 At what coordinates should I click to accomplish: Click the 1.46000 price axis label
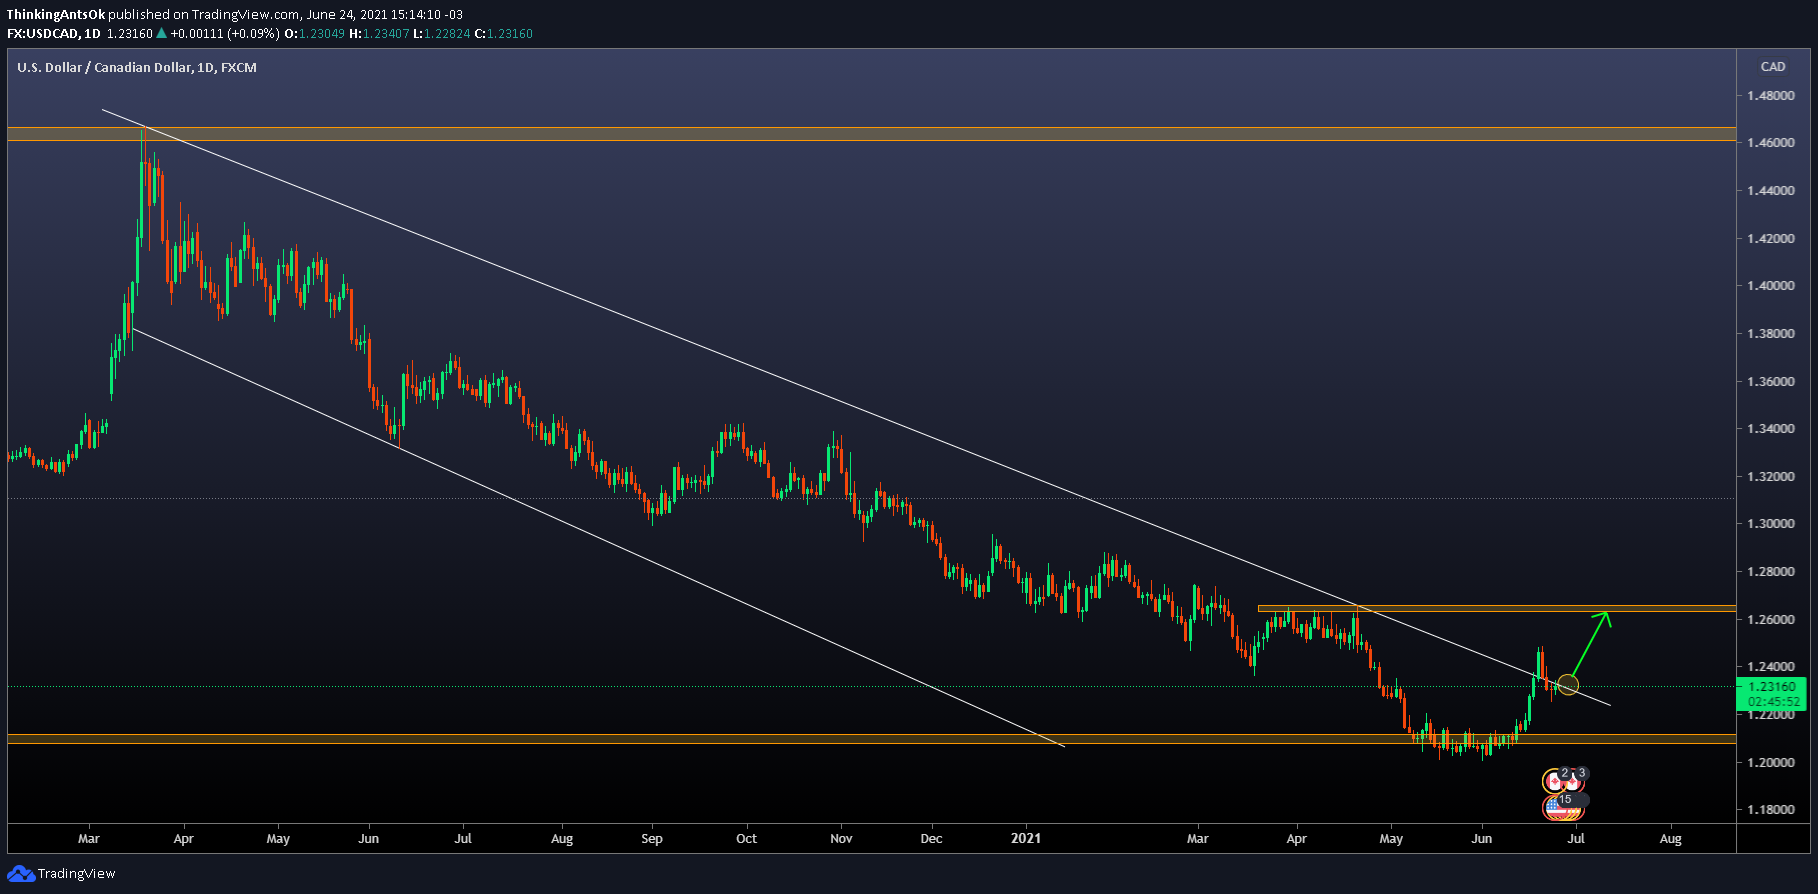click(1770, 143)
